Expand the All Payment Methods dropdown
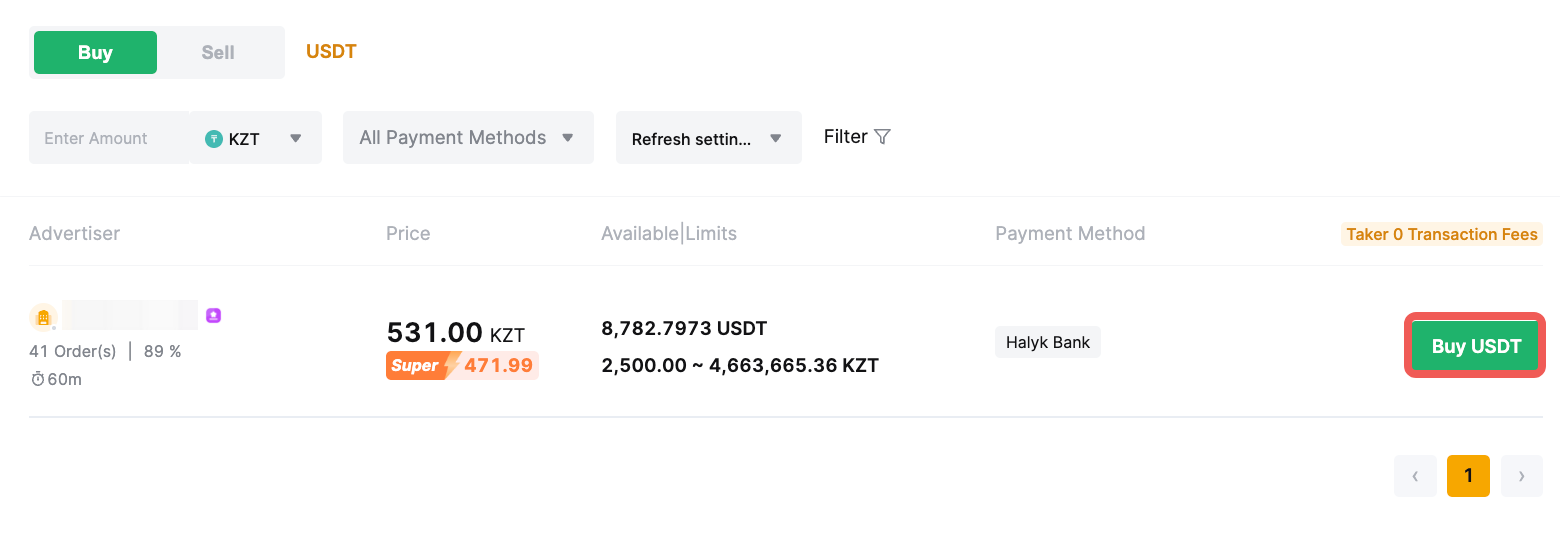 [467, 138]
